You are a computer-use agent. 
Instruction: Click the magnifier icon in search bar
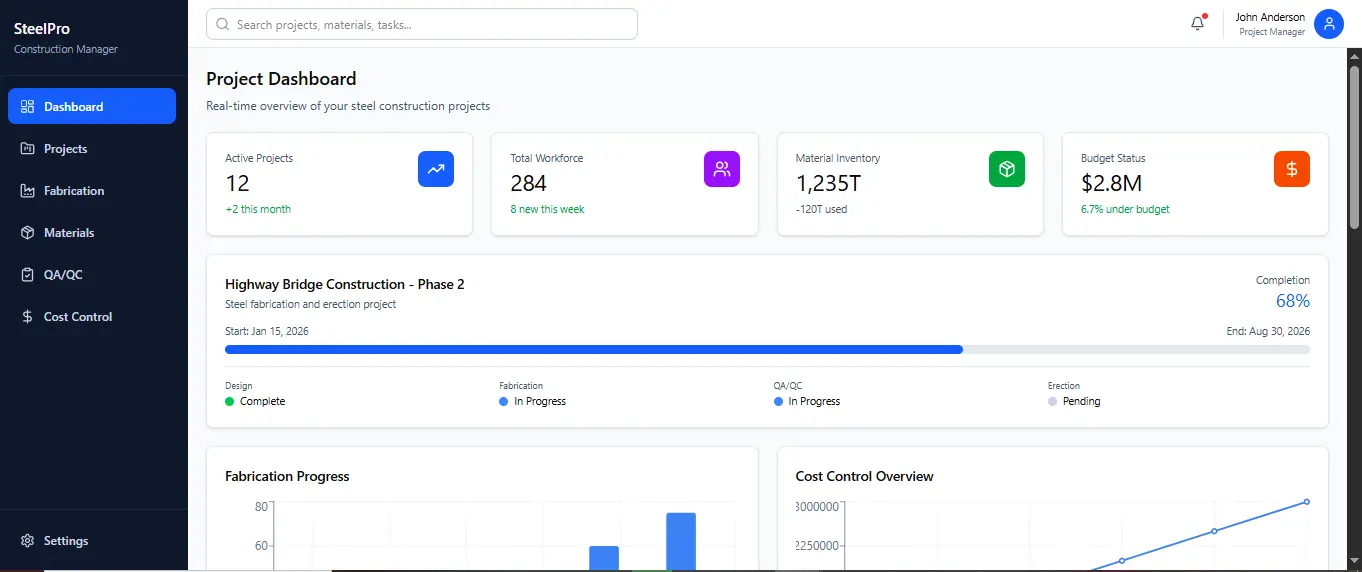[x=222, y=24]
